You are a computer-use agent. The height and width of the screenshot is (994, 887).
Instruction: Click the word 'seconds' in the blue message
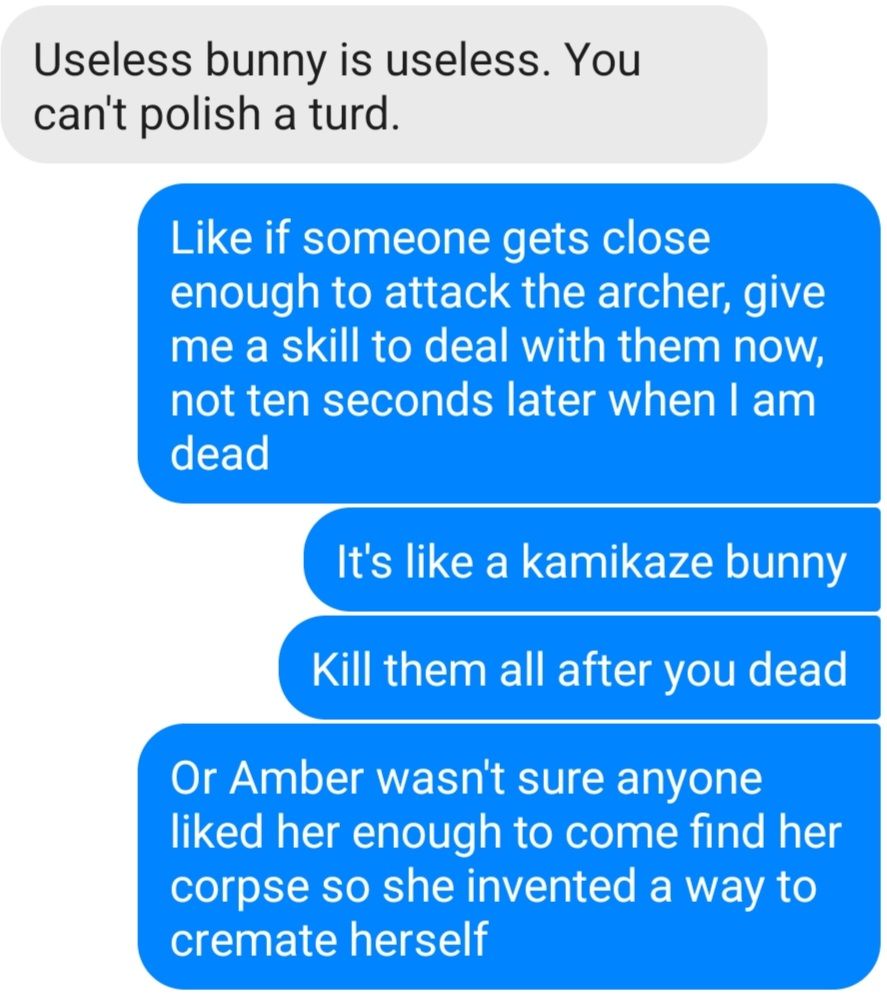point(408,401)
